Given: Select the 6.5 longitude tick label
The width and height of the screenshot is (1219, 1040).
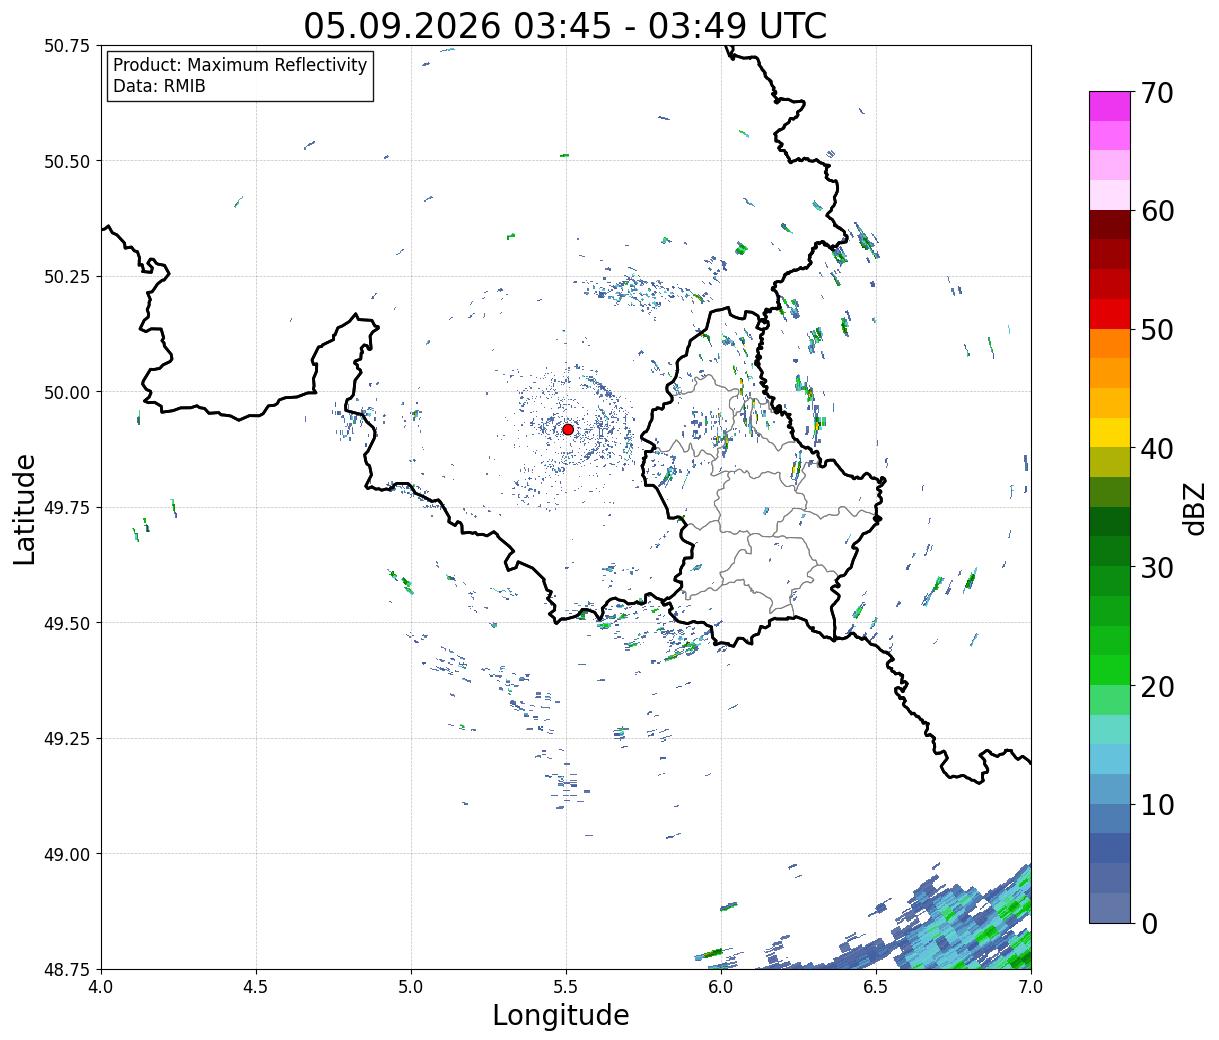Looking at the screenshot, I should [x=876, y=986].
